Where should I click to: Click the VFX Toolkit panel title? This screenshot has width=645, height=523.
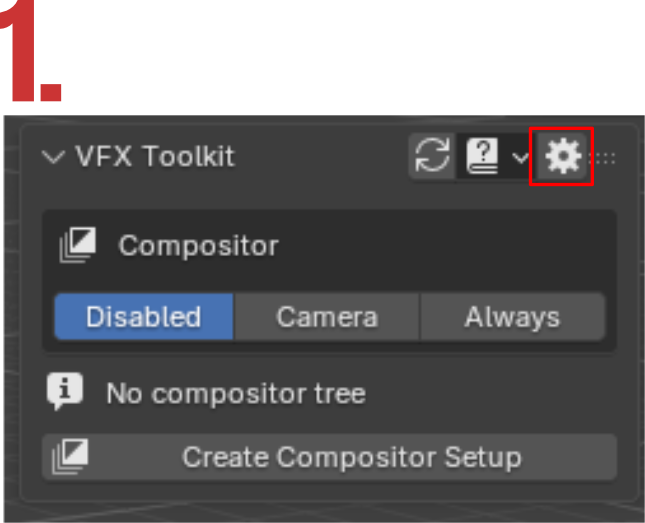click(155, 156)
